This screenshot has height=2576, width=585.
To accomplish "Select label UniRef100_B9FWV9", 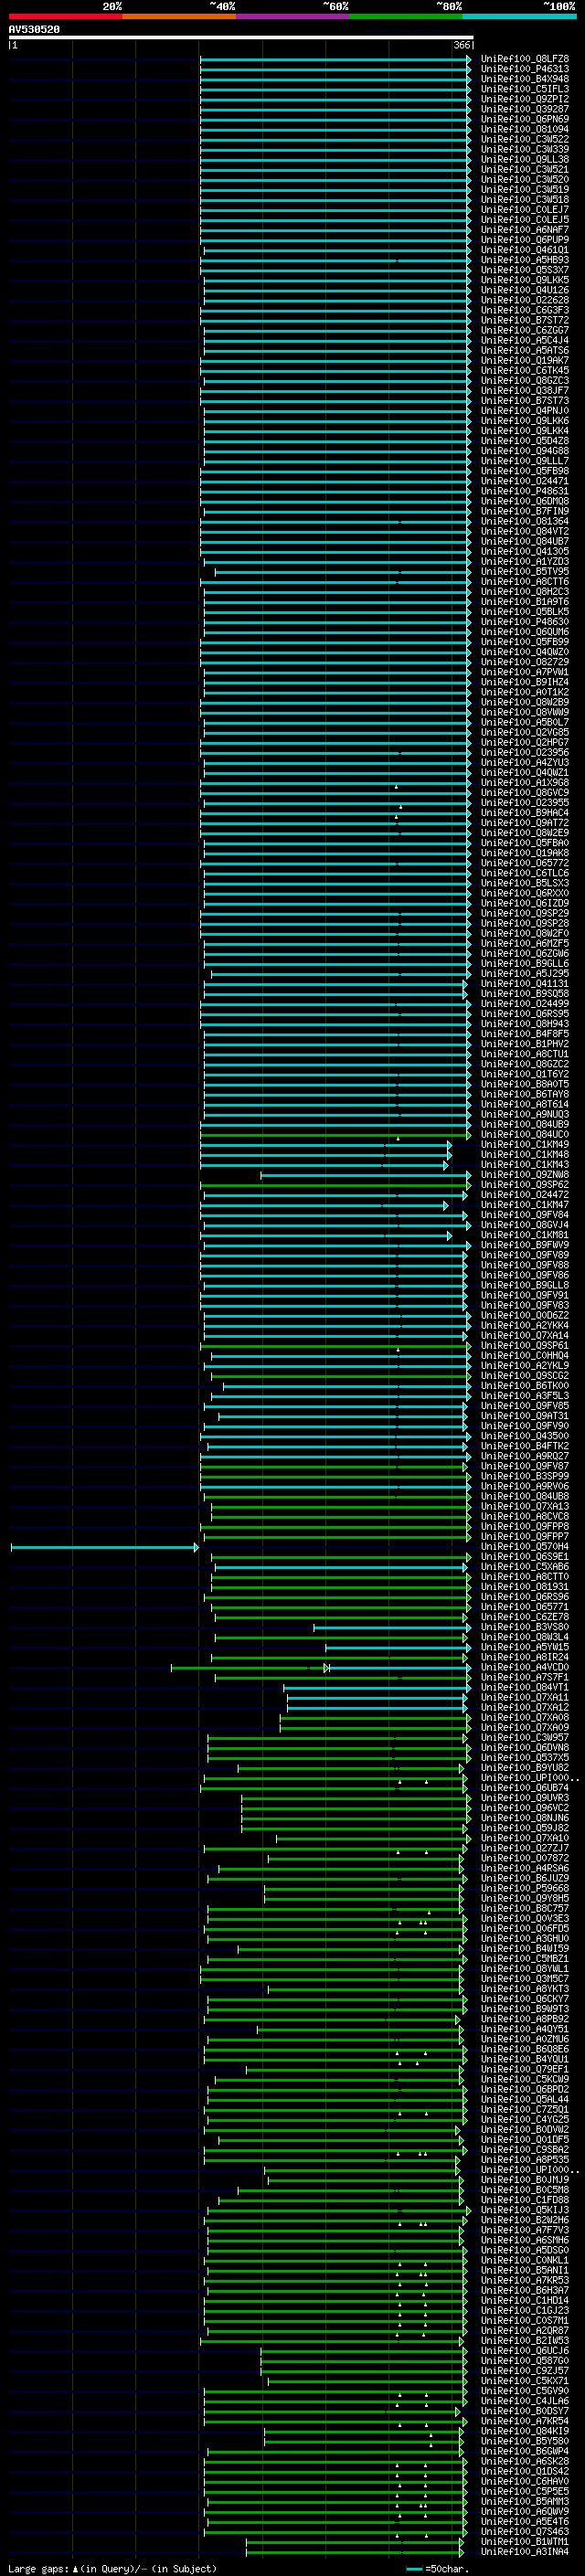I will pyautogui.click(x=525, y=1245).
